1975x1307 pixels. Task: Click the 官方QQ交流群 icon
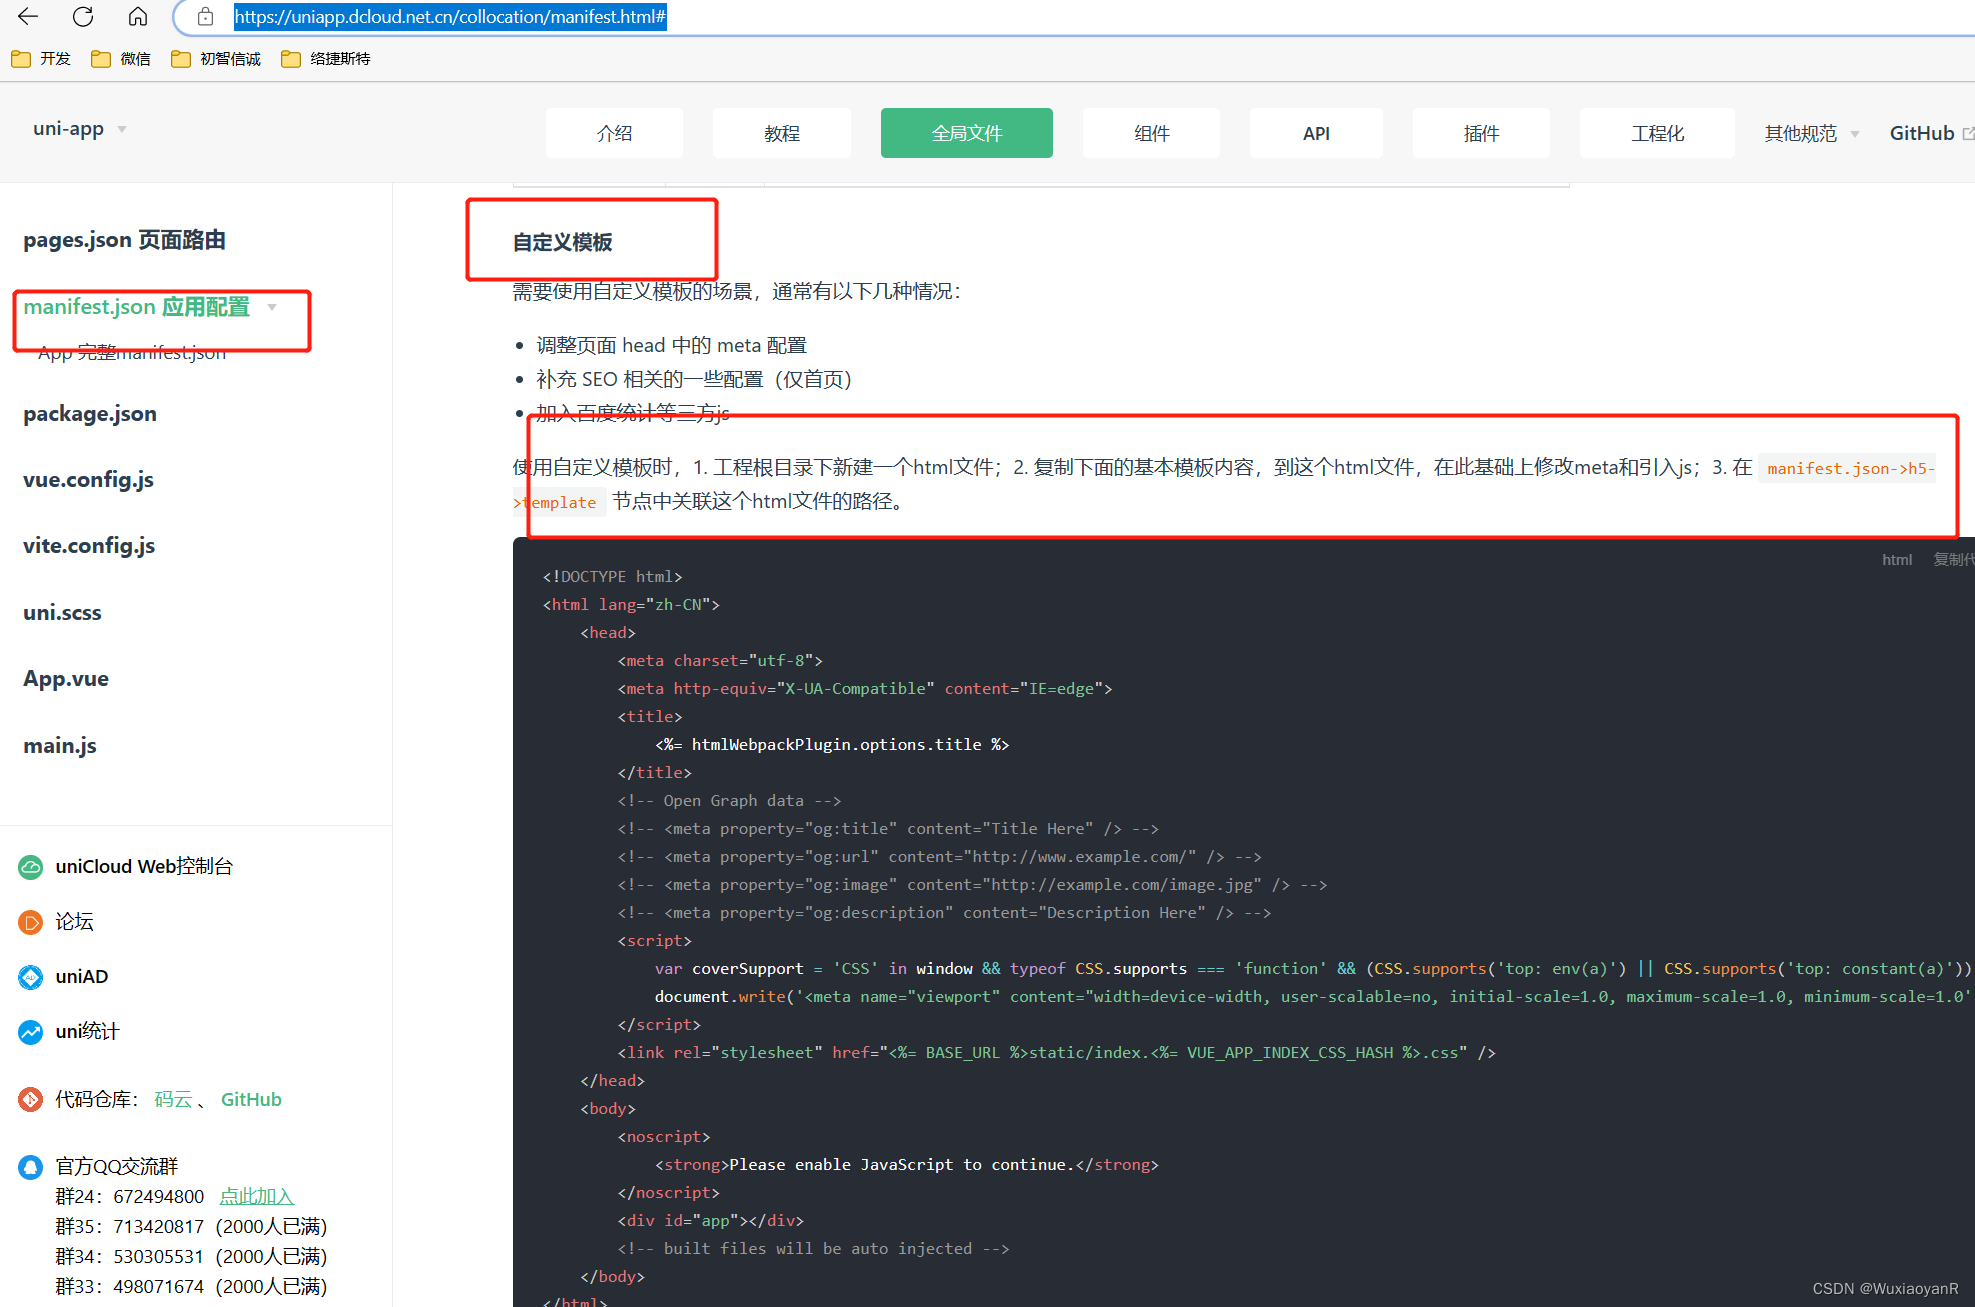(30, 1166)
